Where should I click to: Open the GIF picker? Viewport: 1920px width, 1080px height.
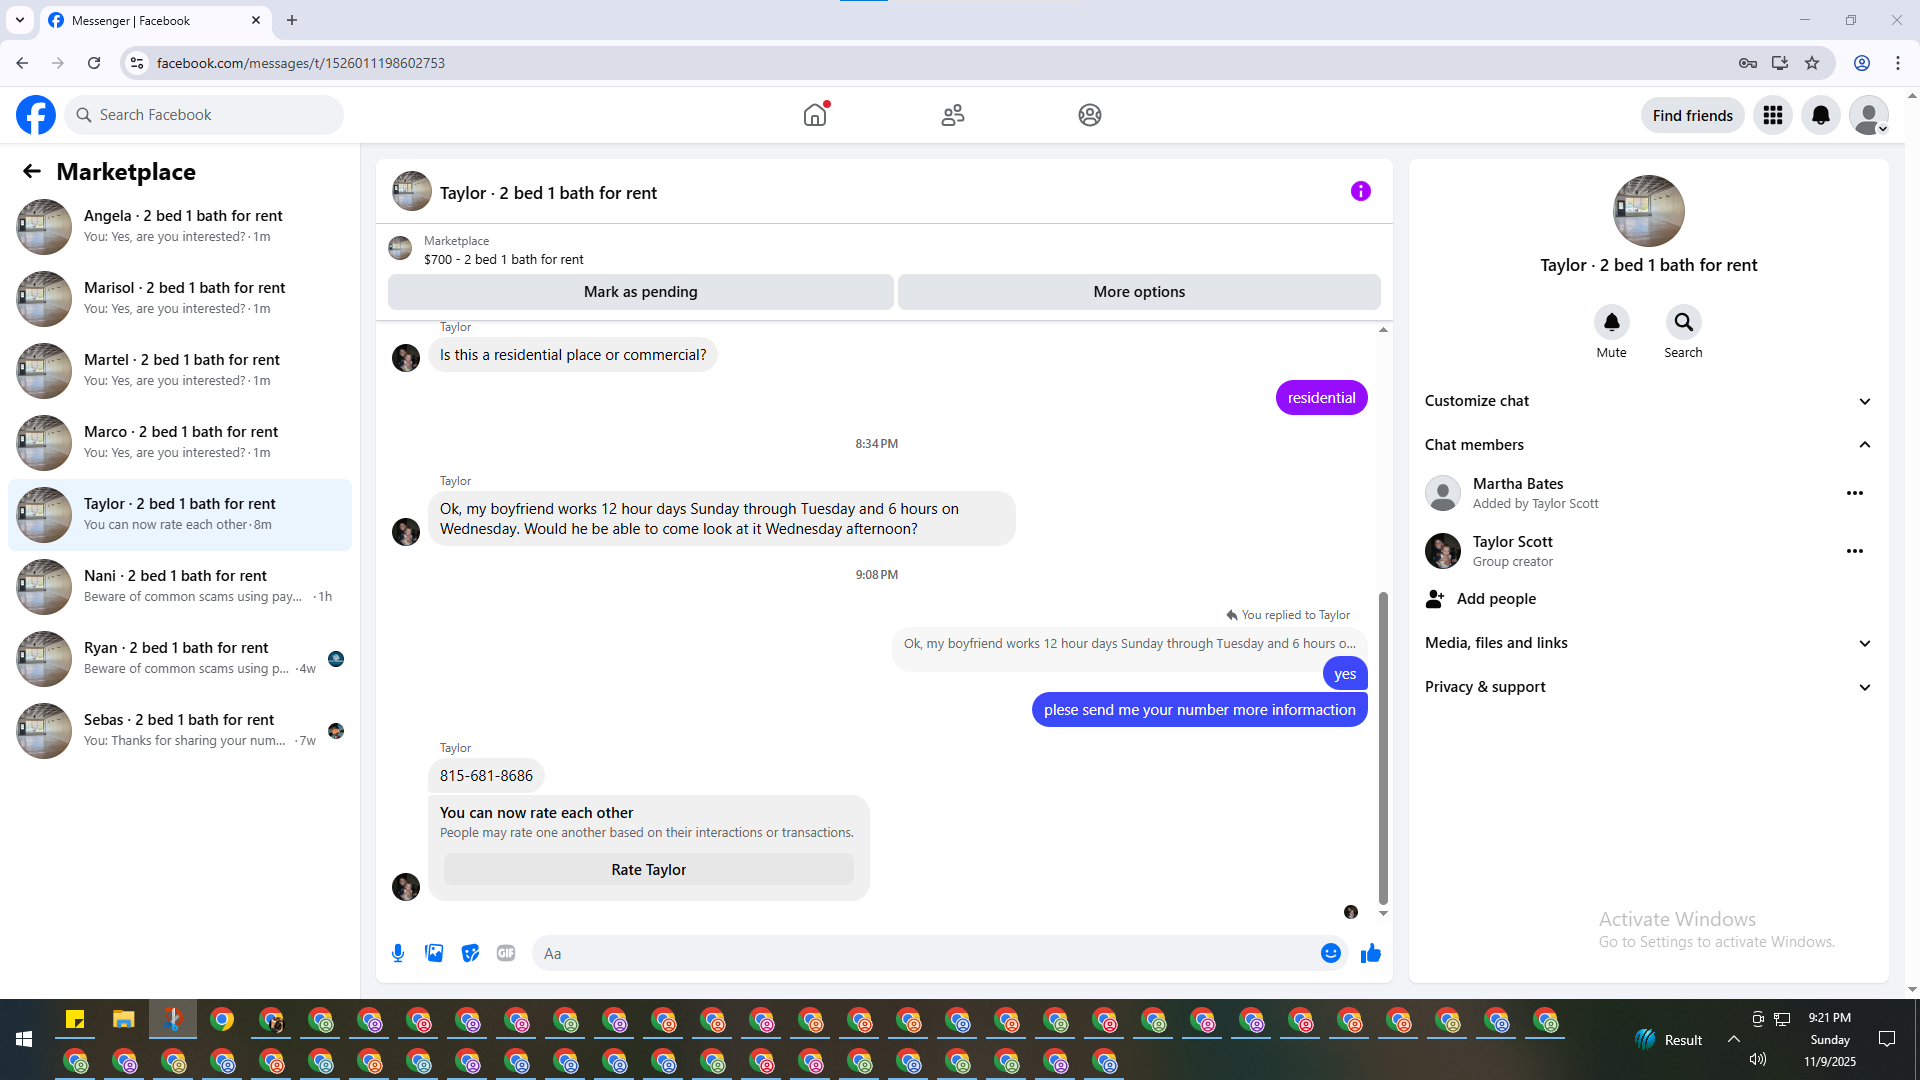tap(506, 953)
